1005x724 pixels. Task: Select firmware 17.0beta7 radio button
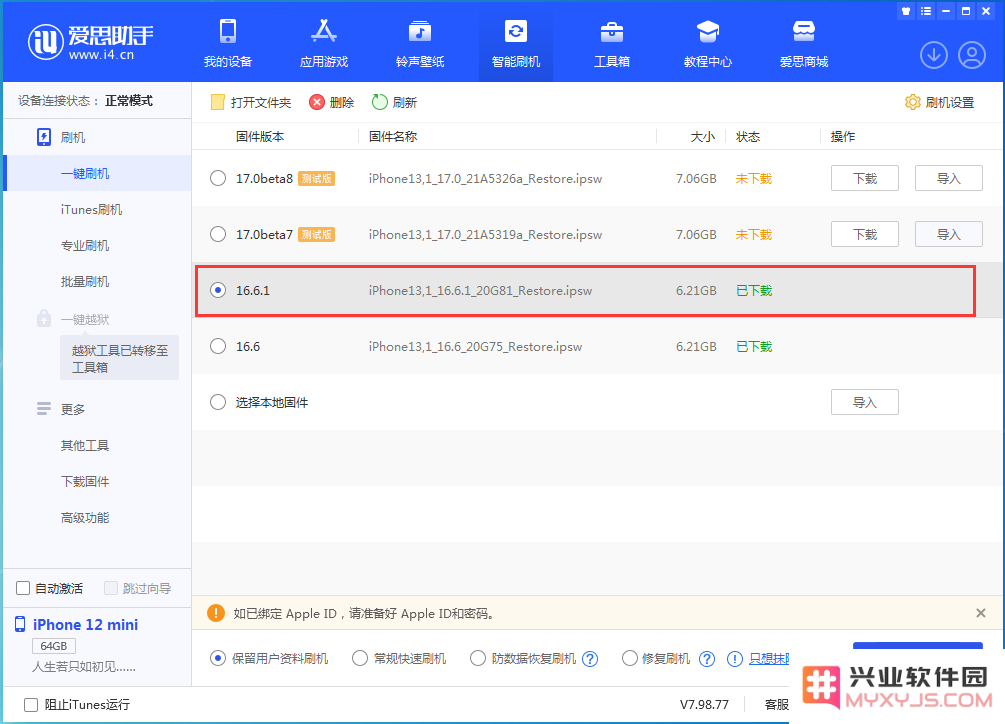[218, 234]
